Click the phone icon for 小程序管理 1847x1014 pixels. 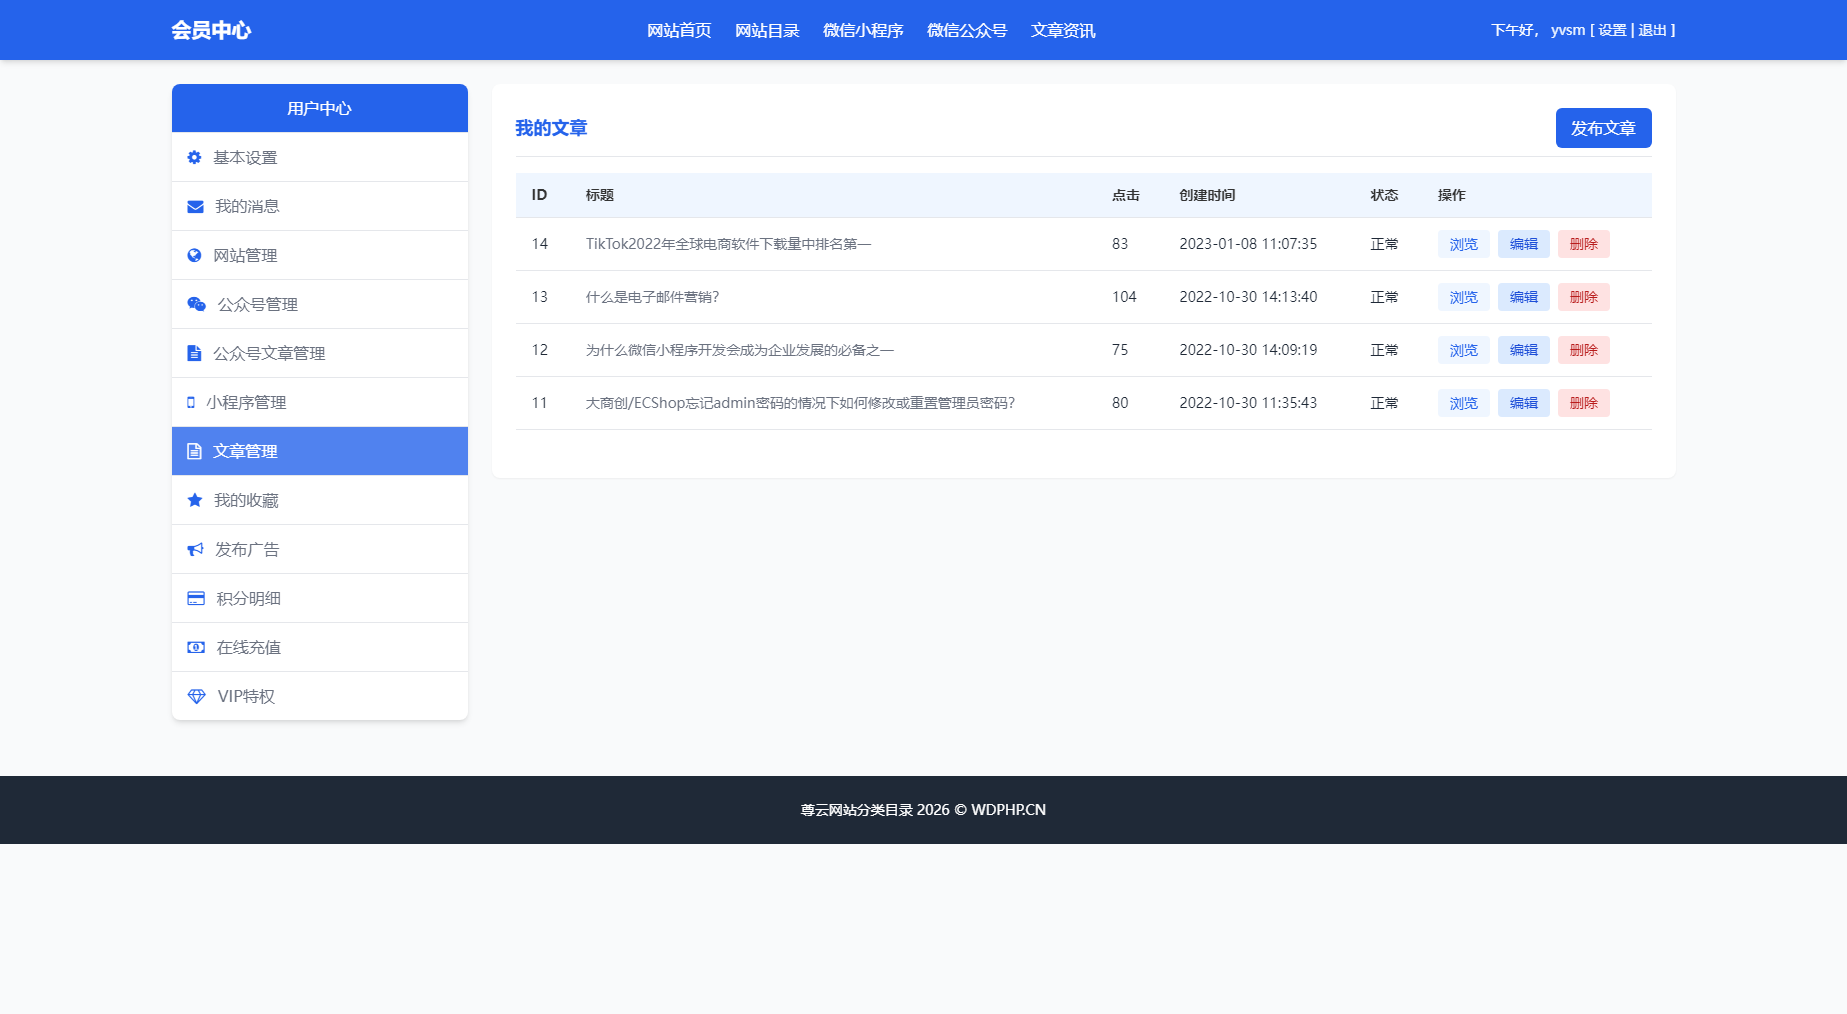(x=191, y=402)
